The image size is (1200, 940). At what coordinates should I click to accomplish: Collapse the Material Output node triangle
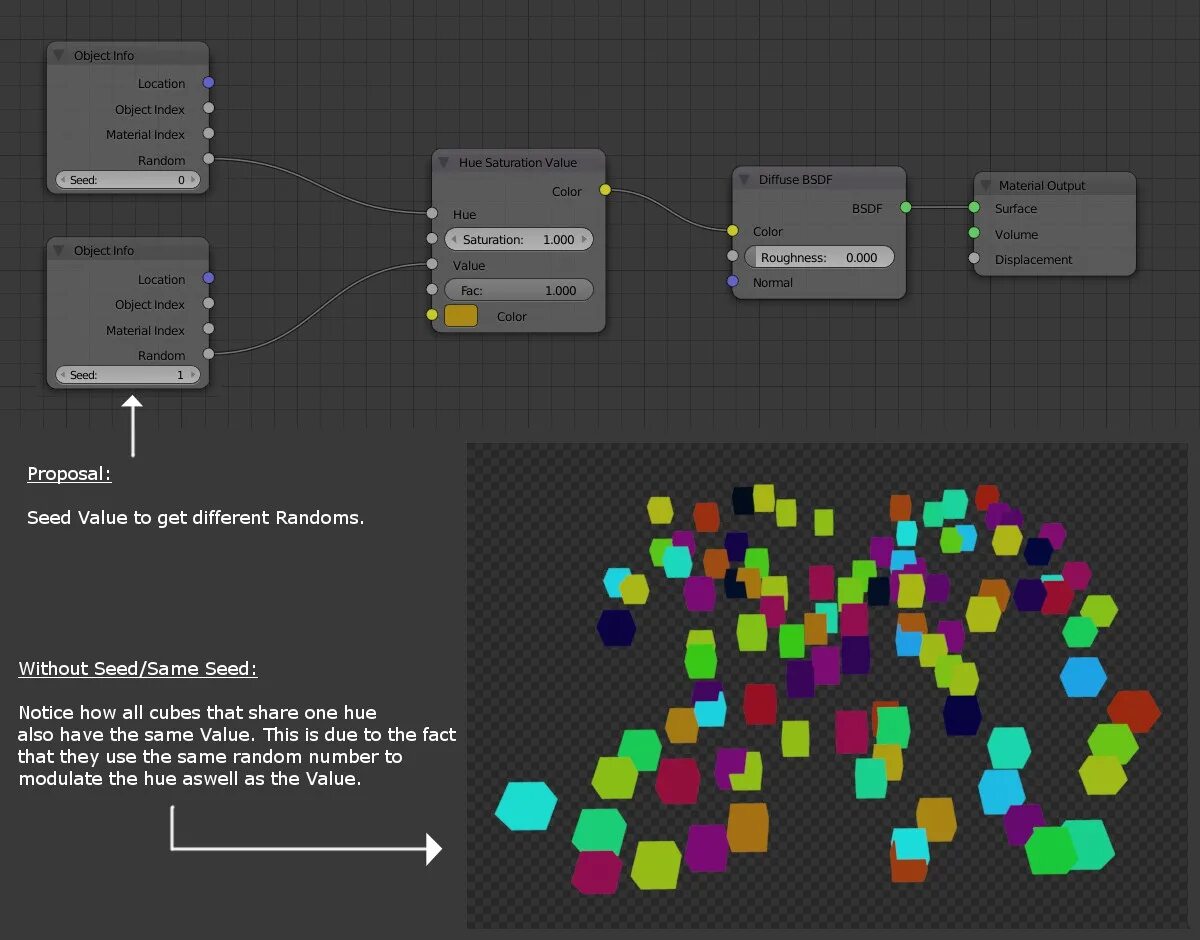click(x=984, y=185)
